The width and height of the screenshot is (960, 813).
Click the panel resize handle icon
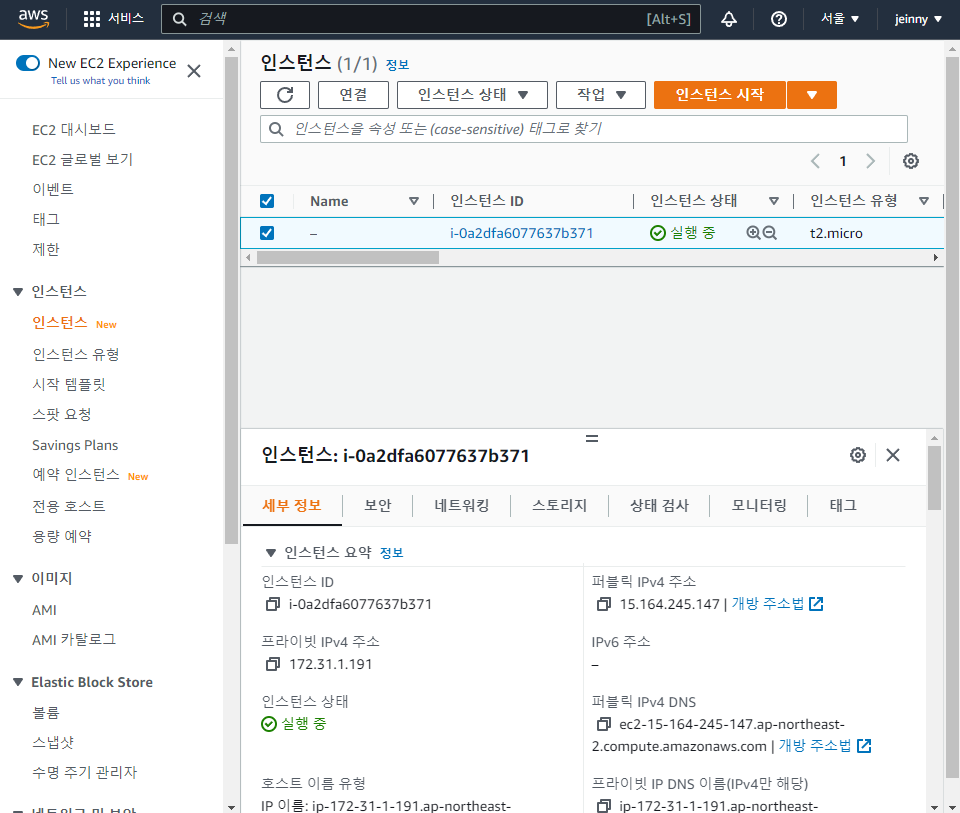pos(591,438)
